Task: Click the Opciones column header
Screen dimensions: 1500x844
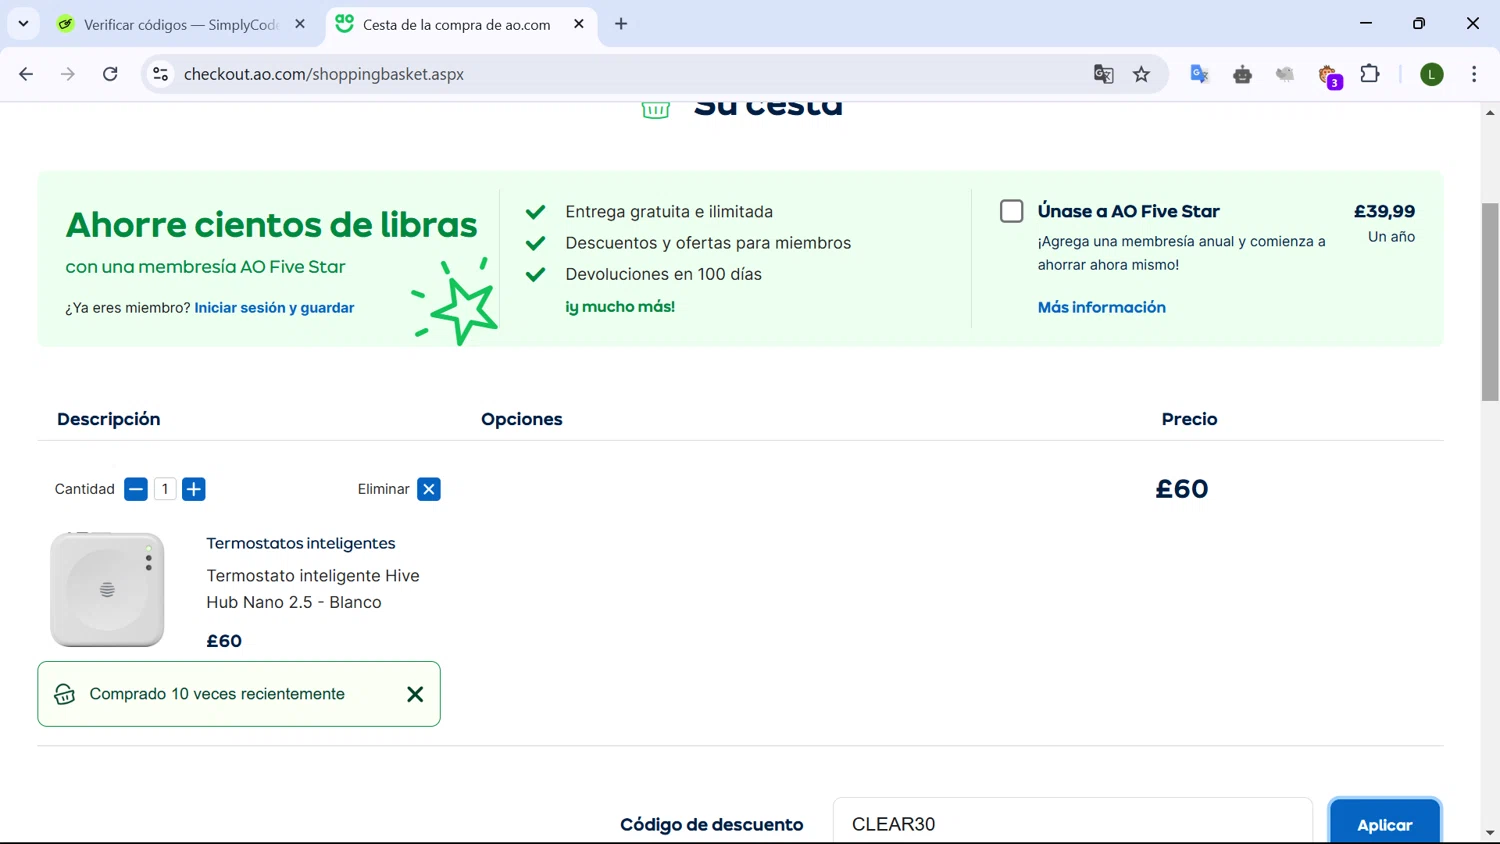Action: click(x=521, y=419)
